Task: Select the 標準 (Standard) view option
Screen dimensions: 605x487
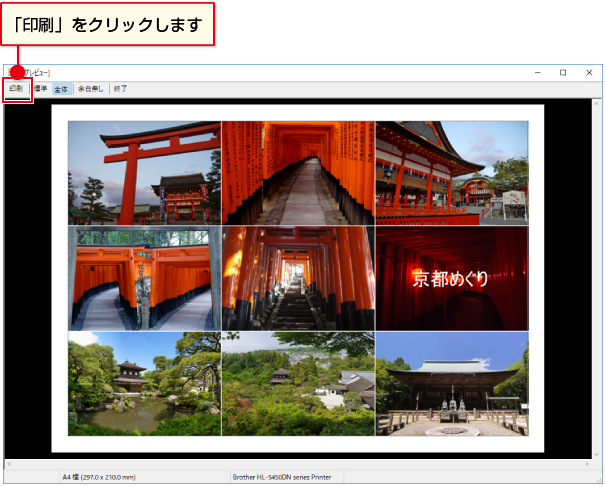Action: click(x=40, y=89)
